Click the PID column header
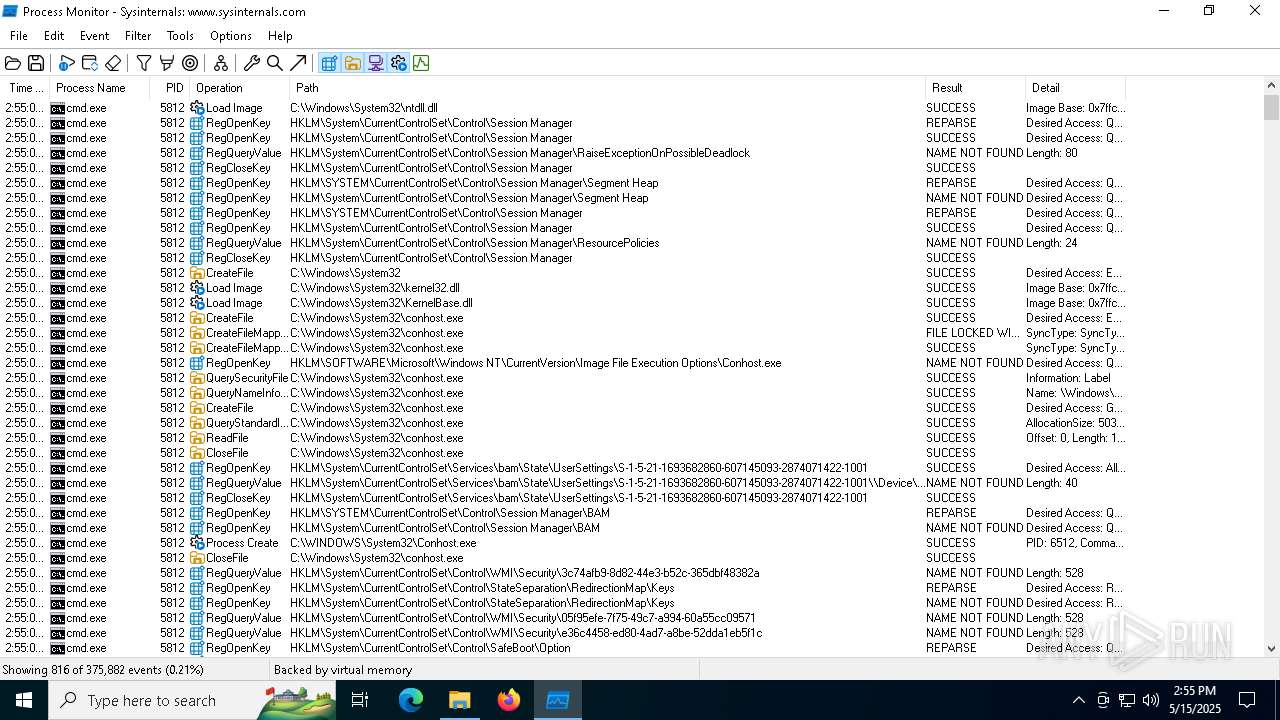Viewport: 1280px width, 720px height. click(x=170, y=88)
